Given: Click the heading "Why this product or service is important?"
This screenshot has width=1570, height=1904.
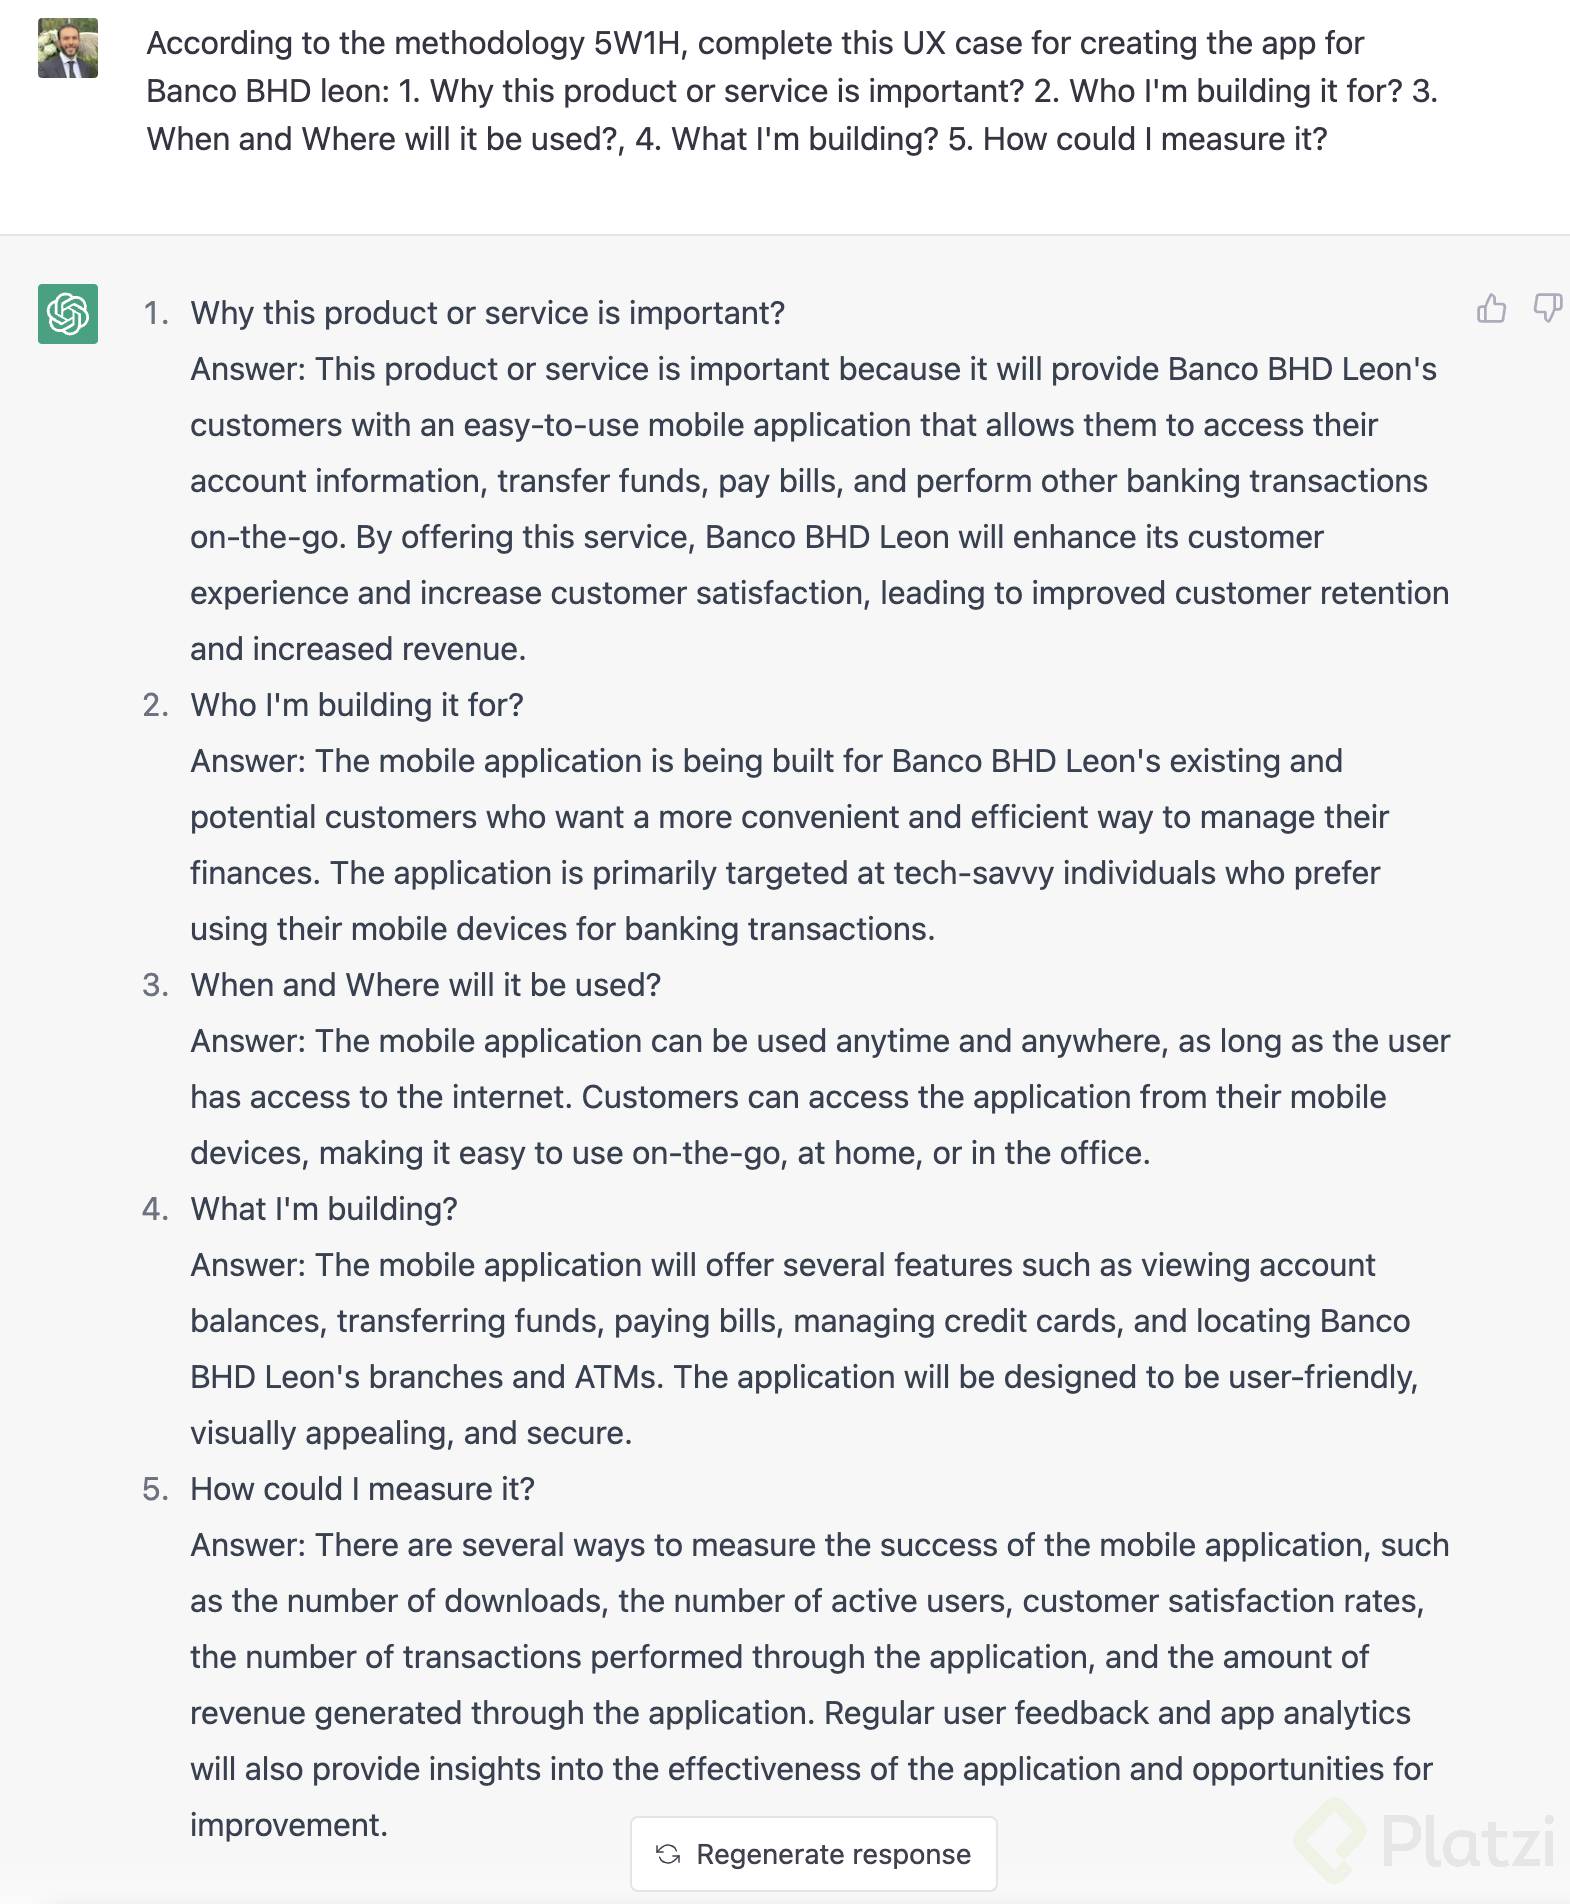Looking at the screenshot, I should click(x=487, y=313).
